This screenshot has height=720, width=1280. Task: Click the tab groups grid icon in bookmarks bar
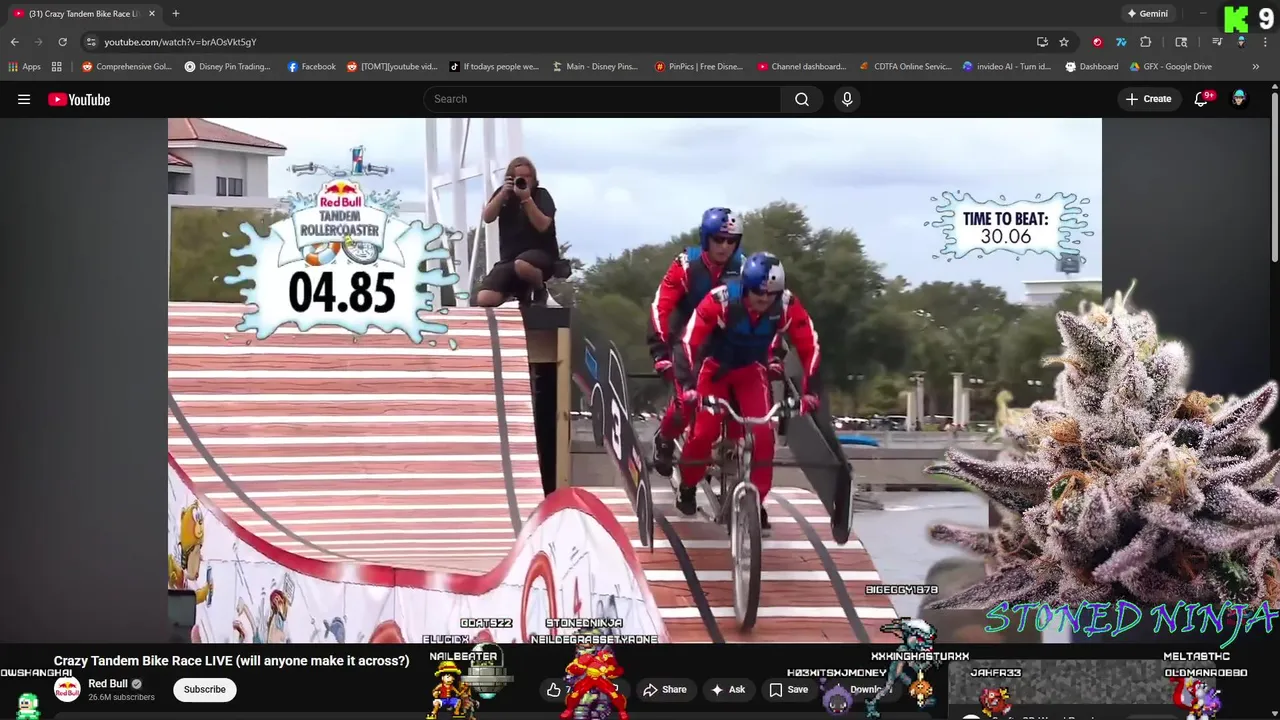(x=57, y=67)
